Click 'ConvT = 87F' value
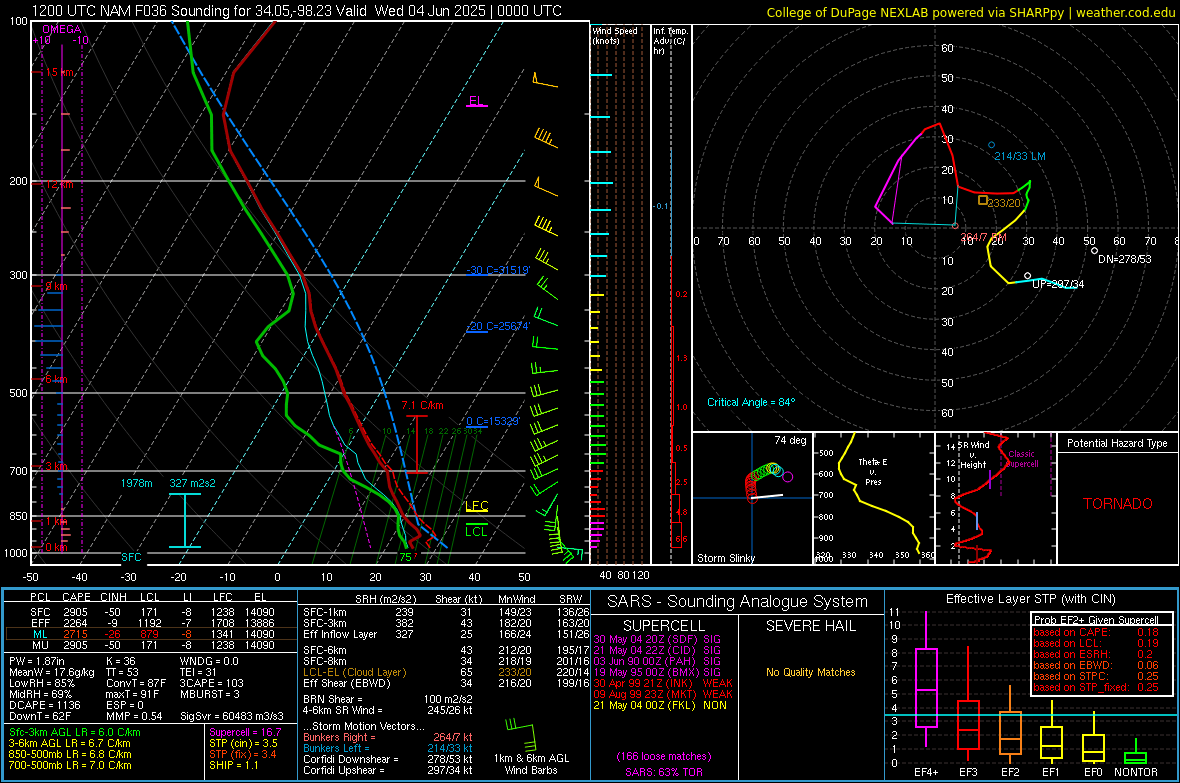 coord(135,684)
